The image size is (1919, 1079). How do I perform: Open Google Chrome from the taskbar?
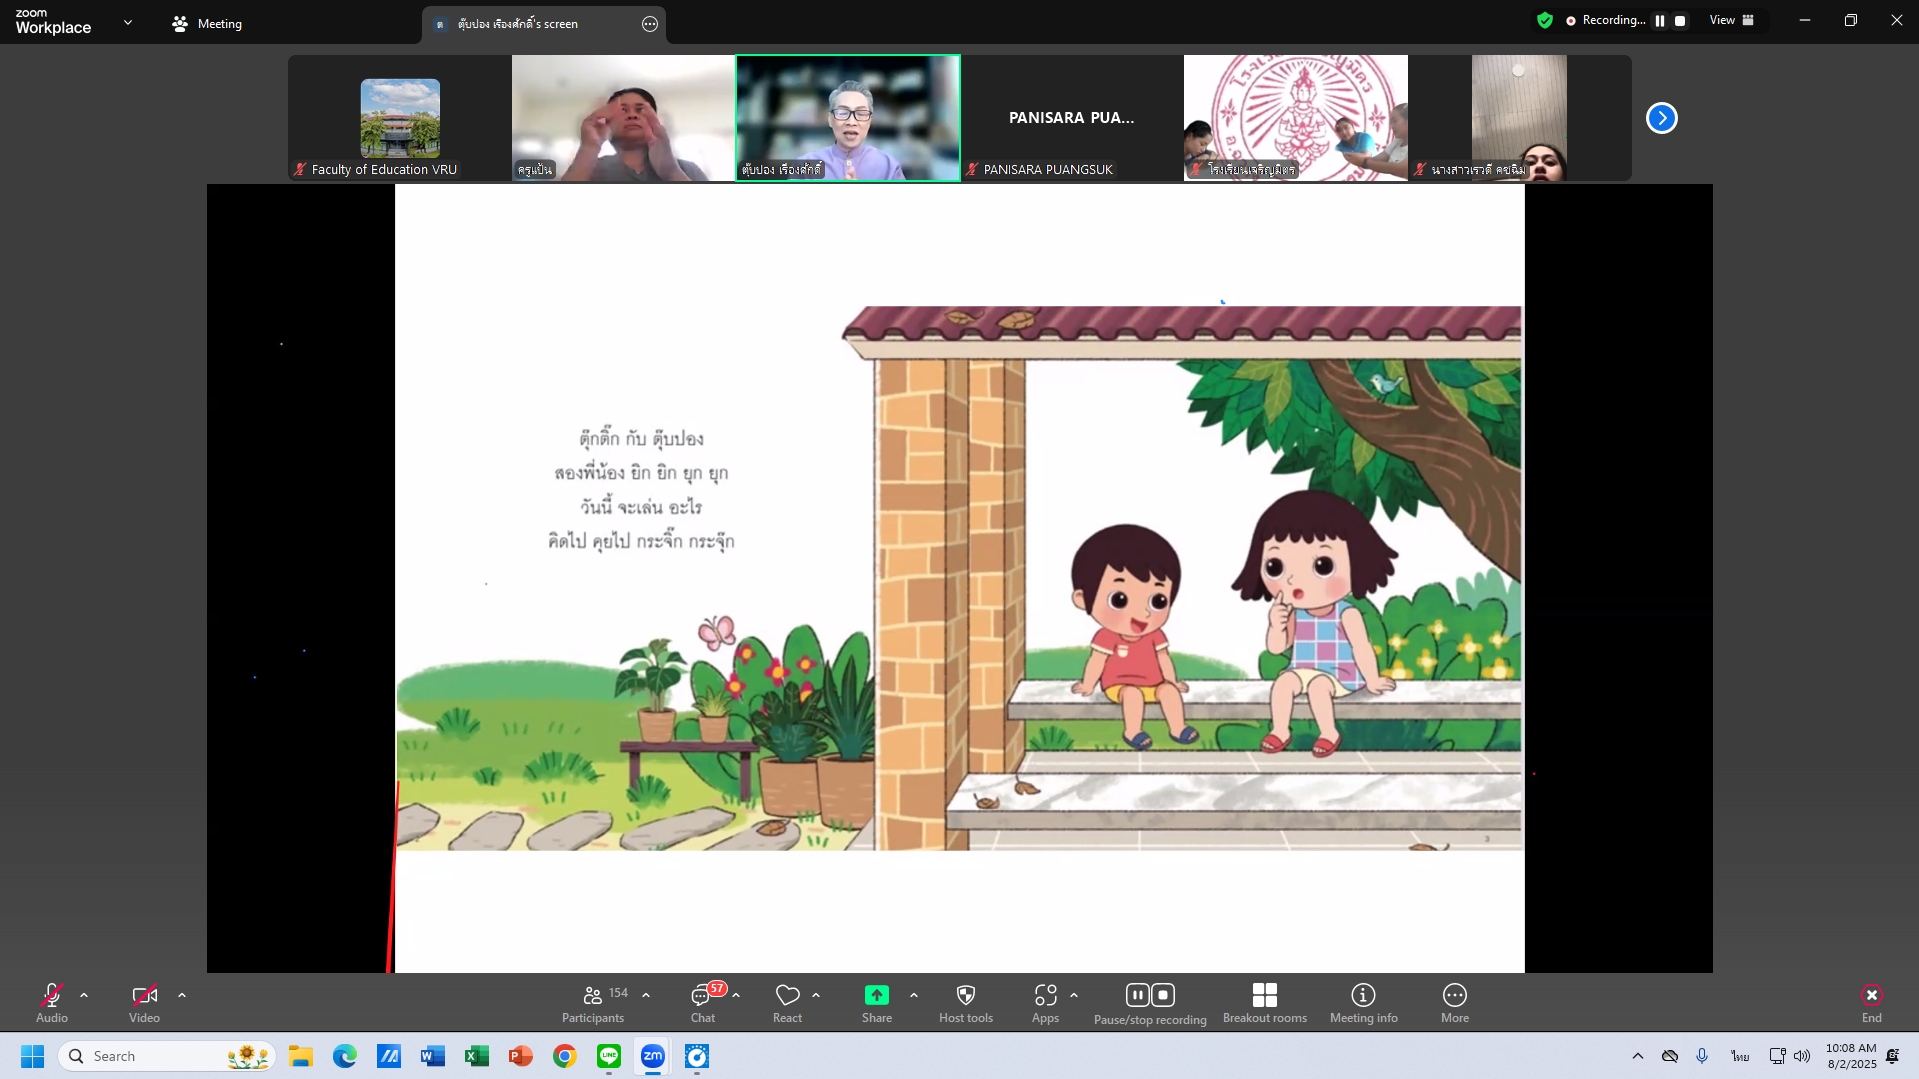point(565,1056)
